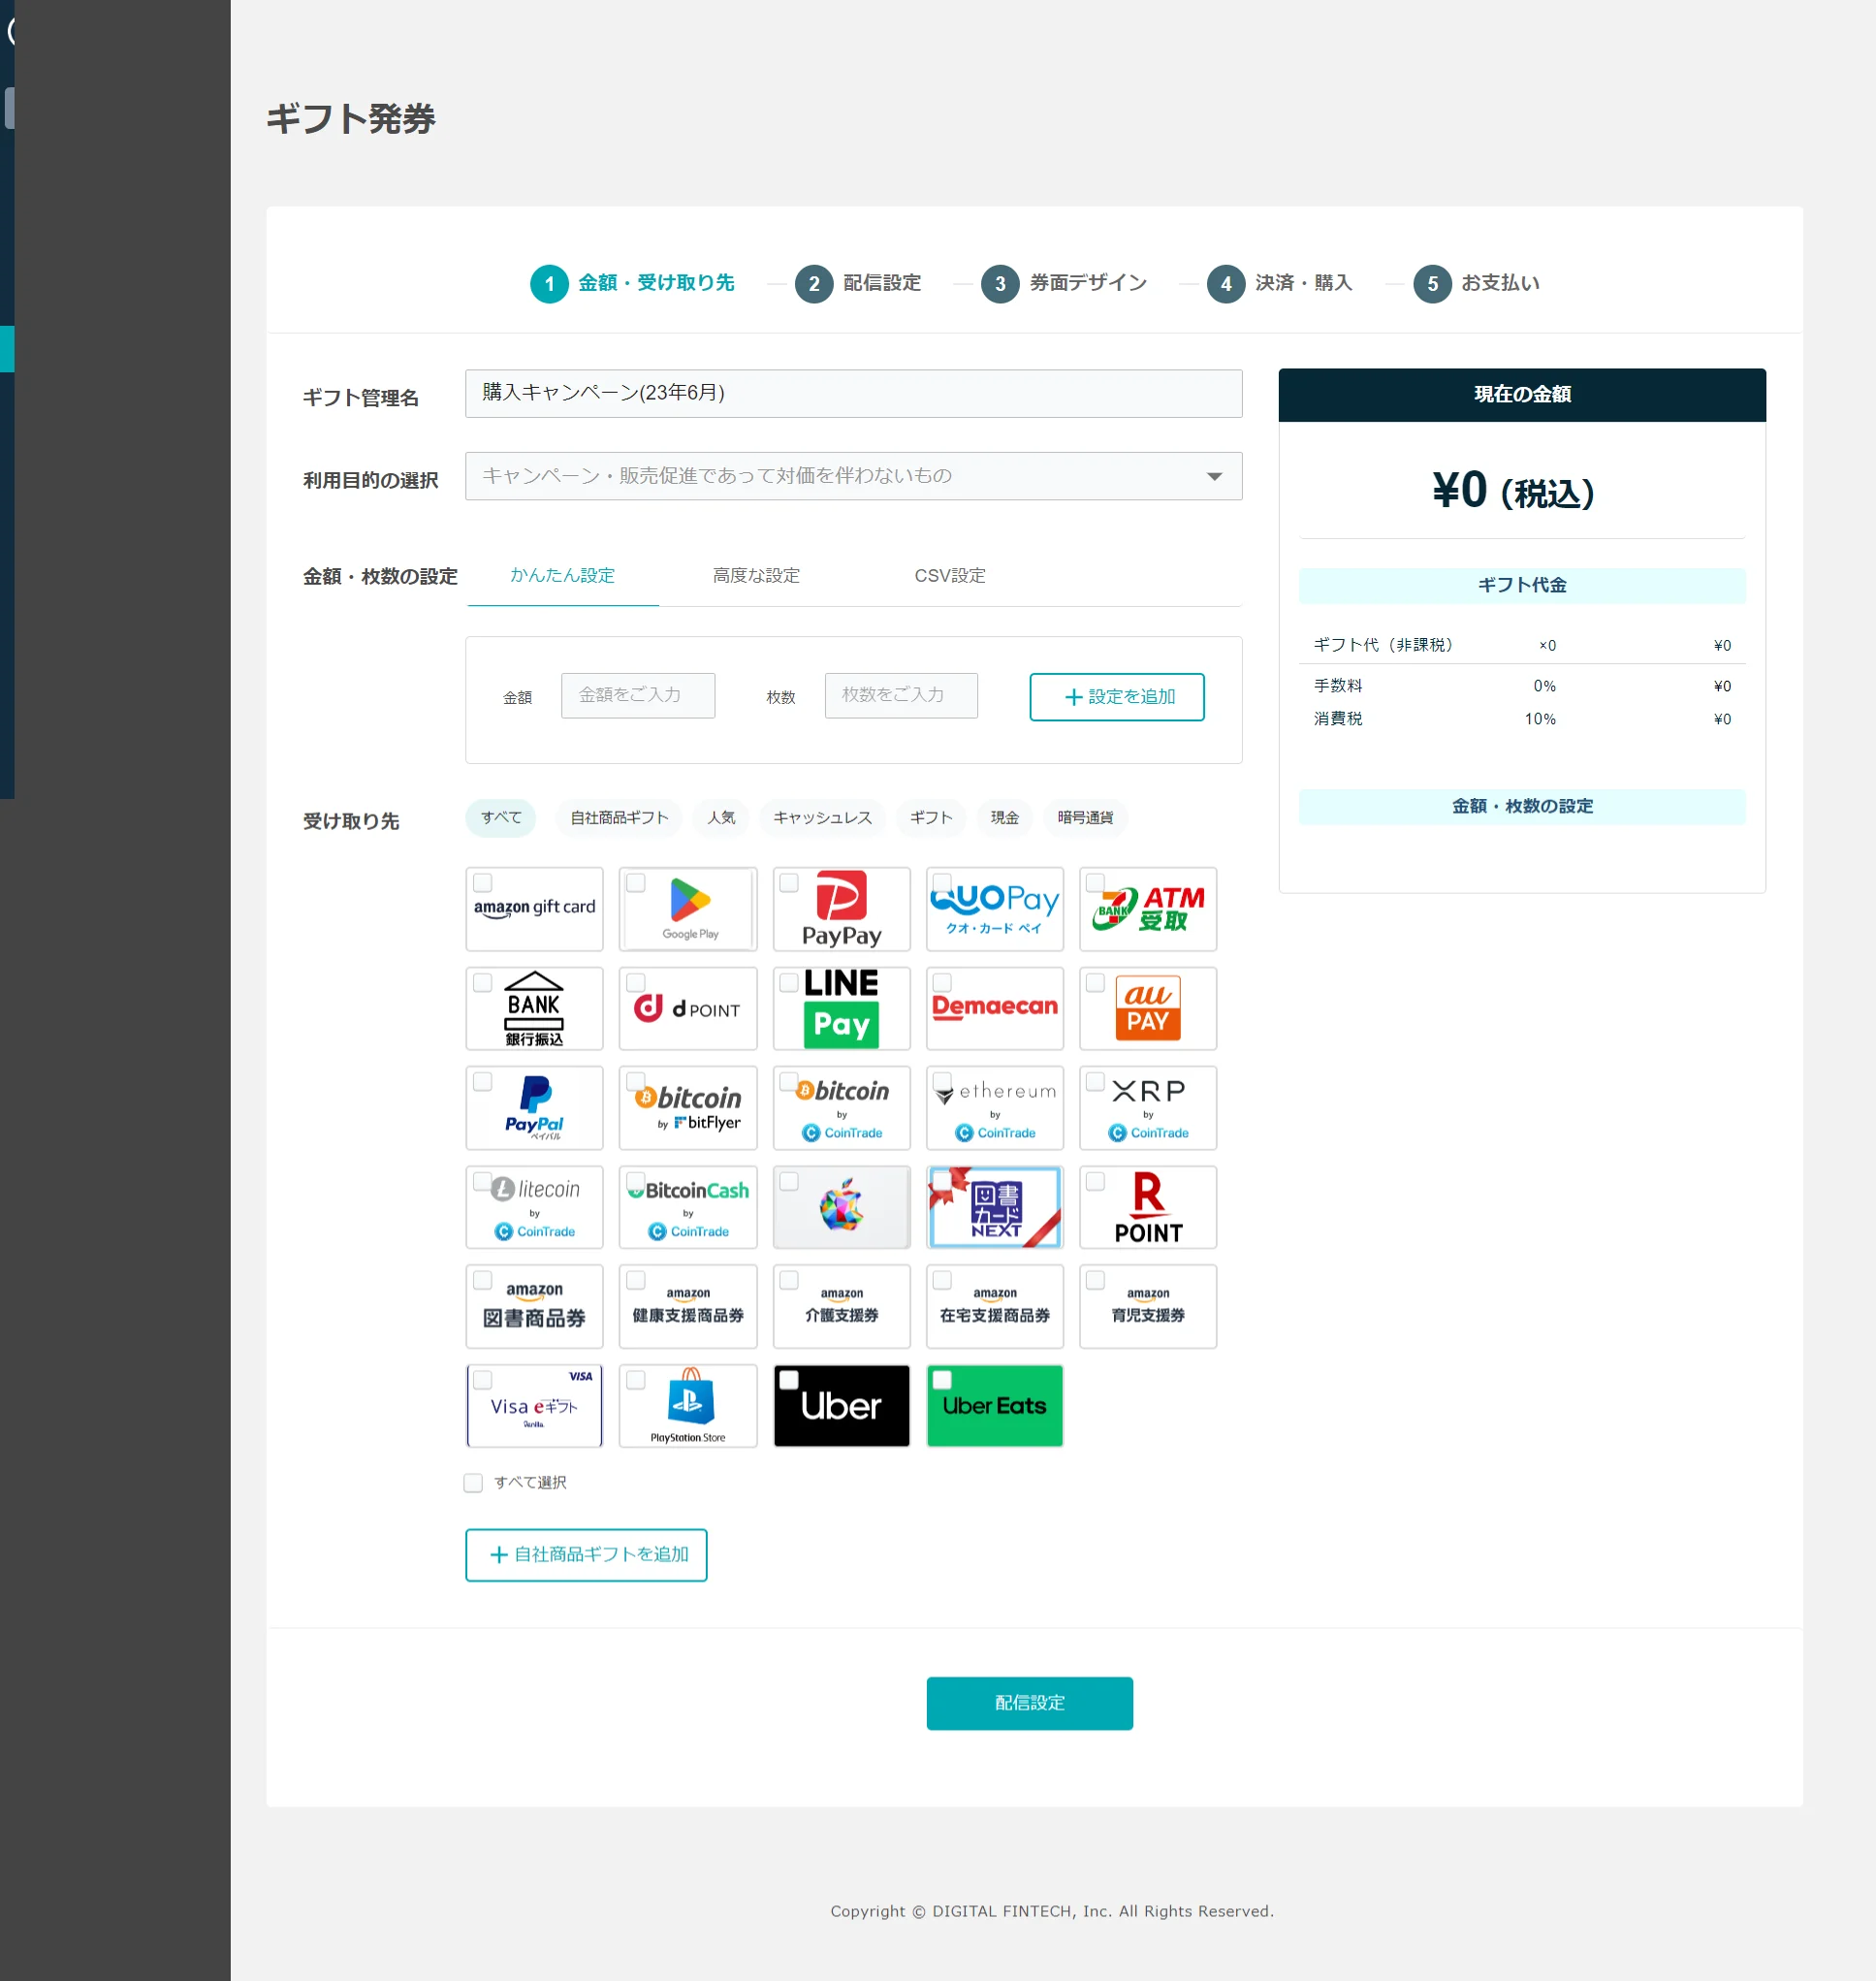
Task: Open the 利用目的の選択 dropdown
Action: (853, 476)
